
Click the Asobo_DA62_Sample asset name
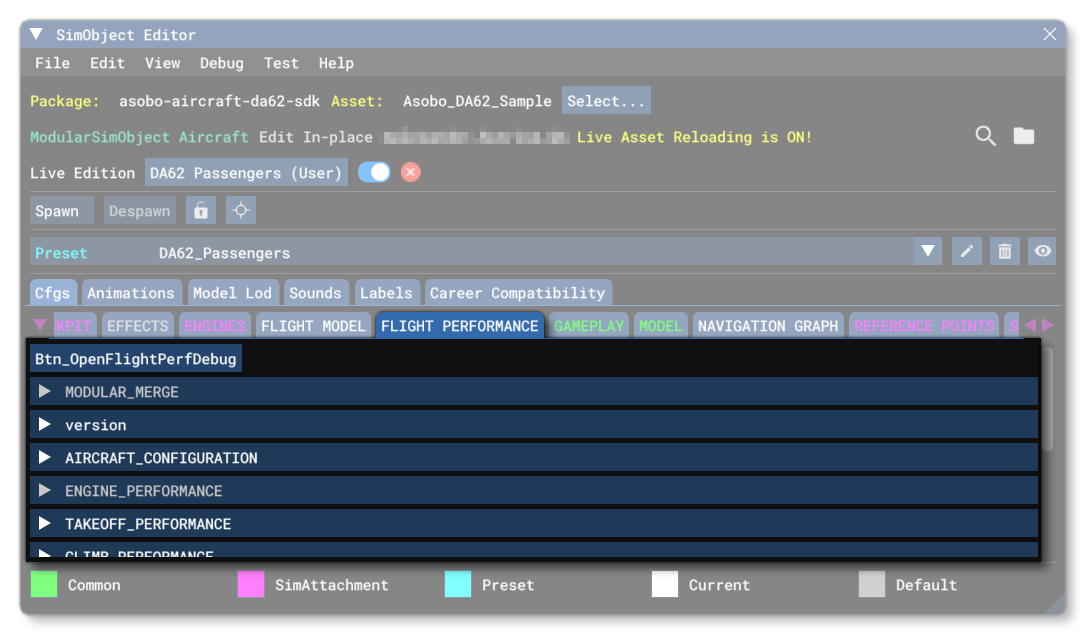click(x=477, y=101)
